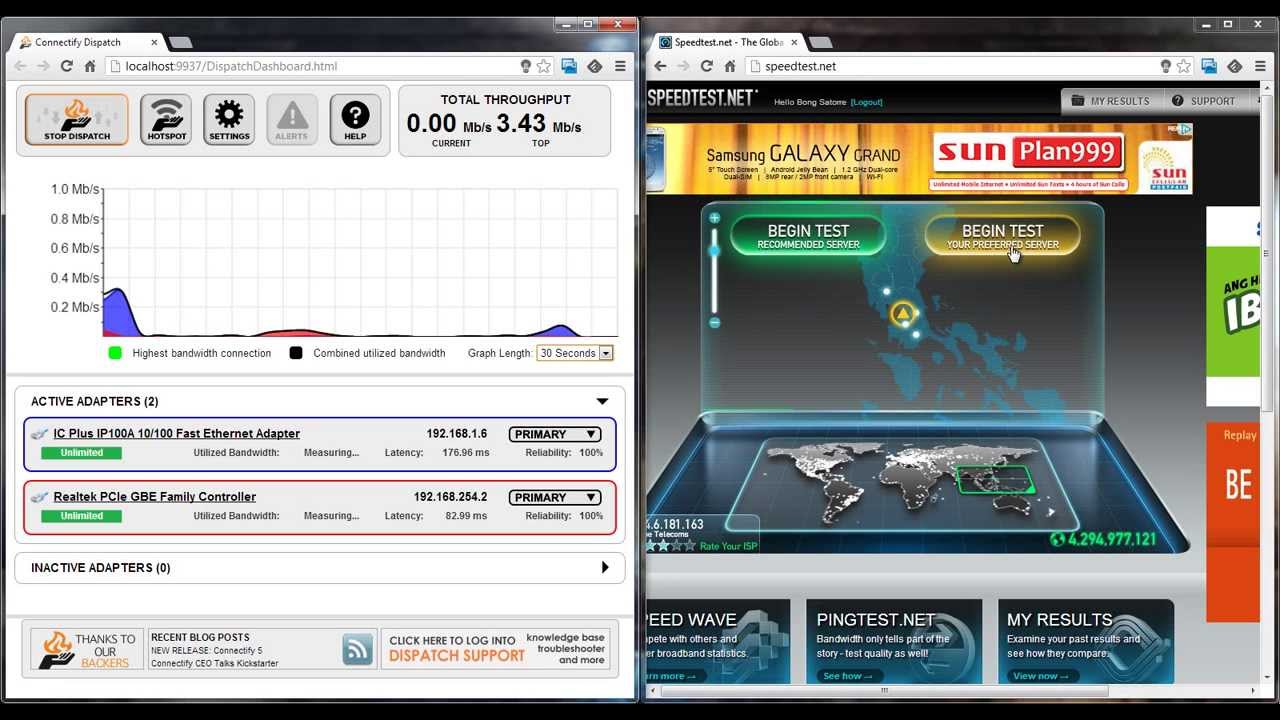Screen dimensions: 1280x720
Task: Go back in the Speedtest window
Action: click(x=659, y=66)
